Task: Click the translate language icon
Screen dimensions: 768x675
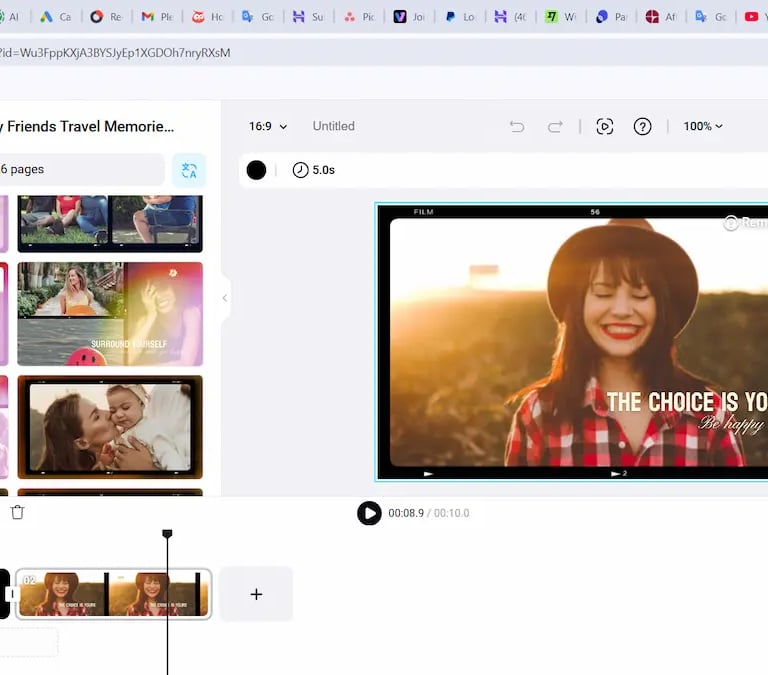Action: pos(189,170)
